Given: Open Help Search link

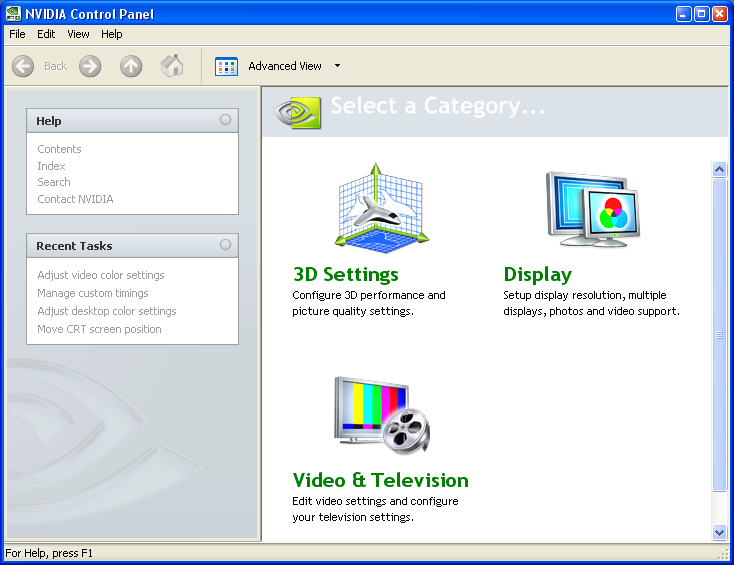Looking at the screenshot, I should coord(54,182).
